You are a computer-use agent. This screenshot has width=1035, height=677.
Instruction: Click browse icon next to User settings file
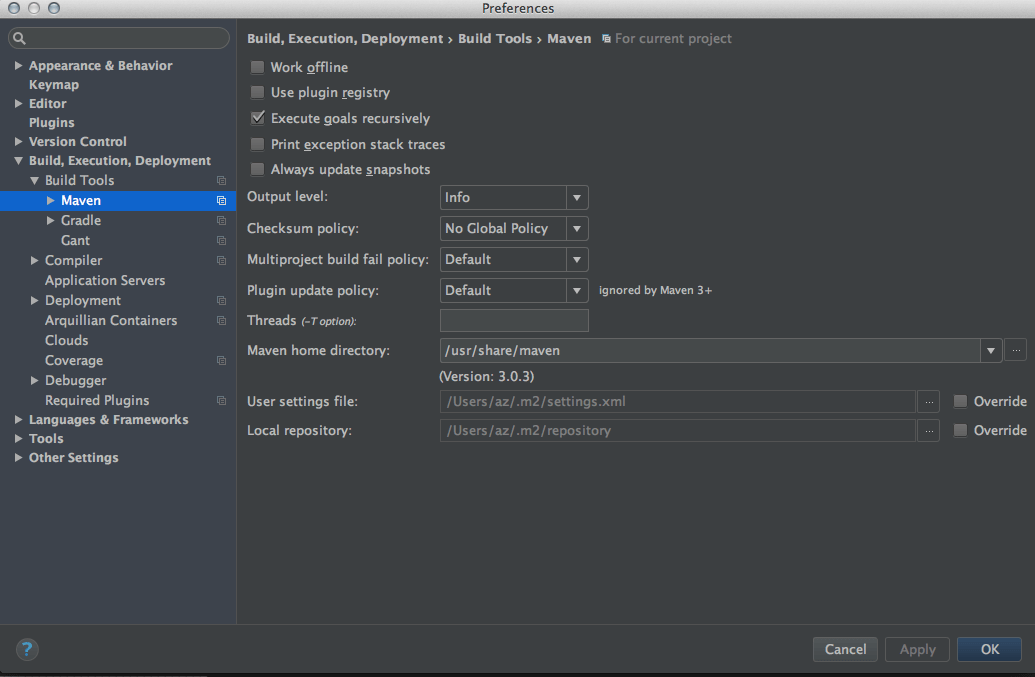928,401
